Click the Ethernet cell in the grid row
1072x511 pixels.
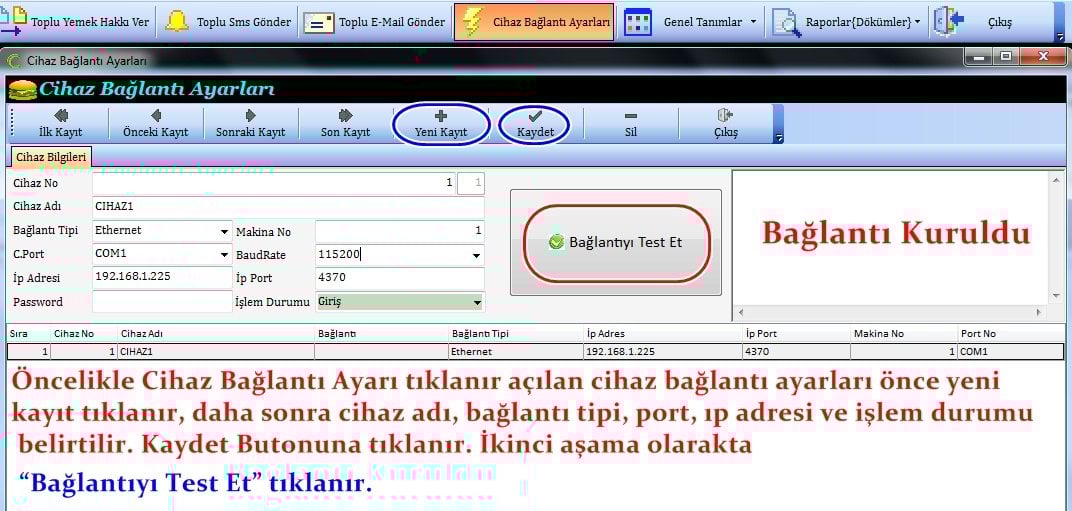click(517, 352)
